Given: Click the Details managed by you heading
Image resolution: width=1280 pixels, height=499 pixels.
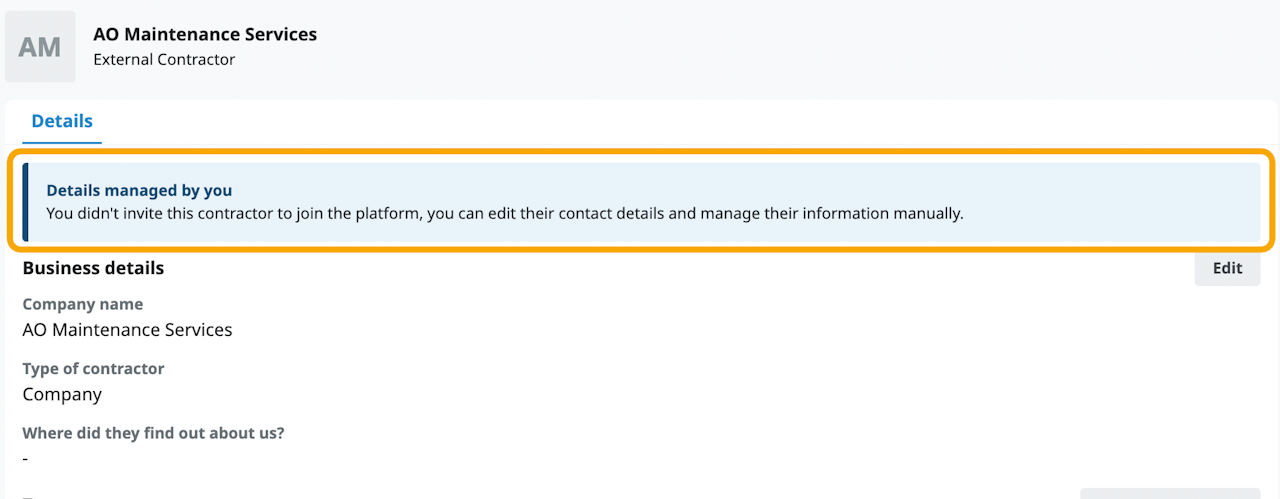Looking at the screenshot, I should click(139, 190).
